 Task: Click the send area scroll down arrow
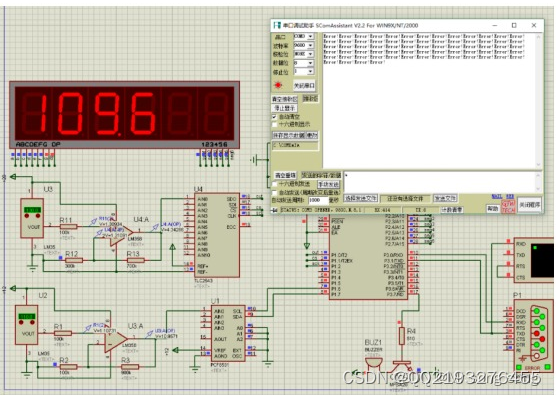pos(538,189)
